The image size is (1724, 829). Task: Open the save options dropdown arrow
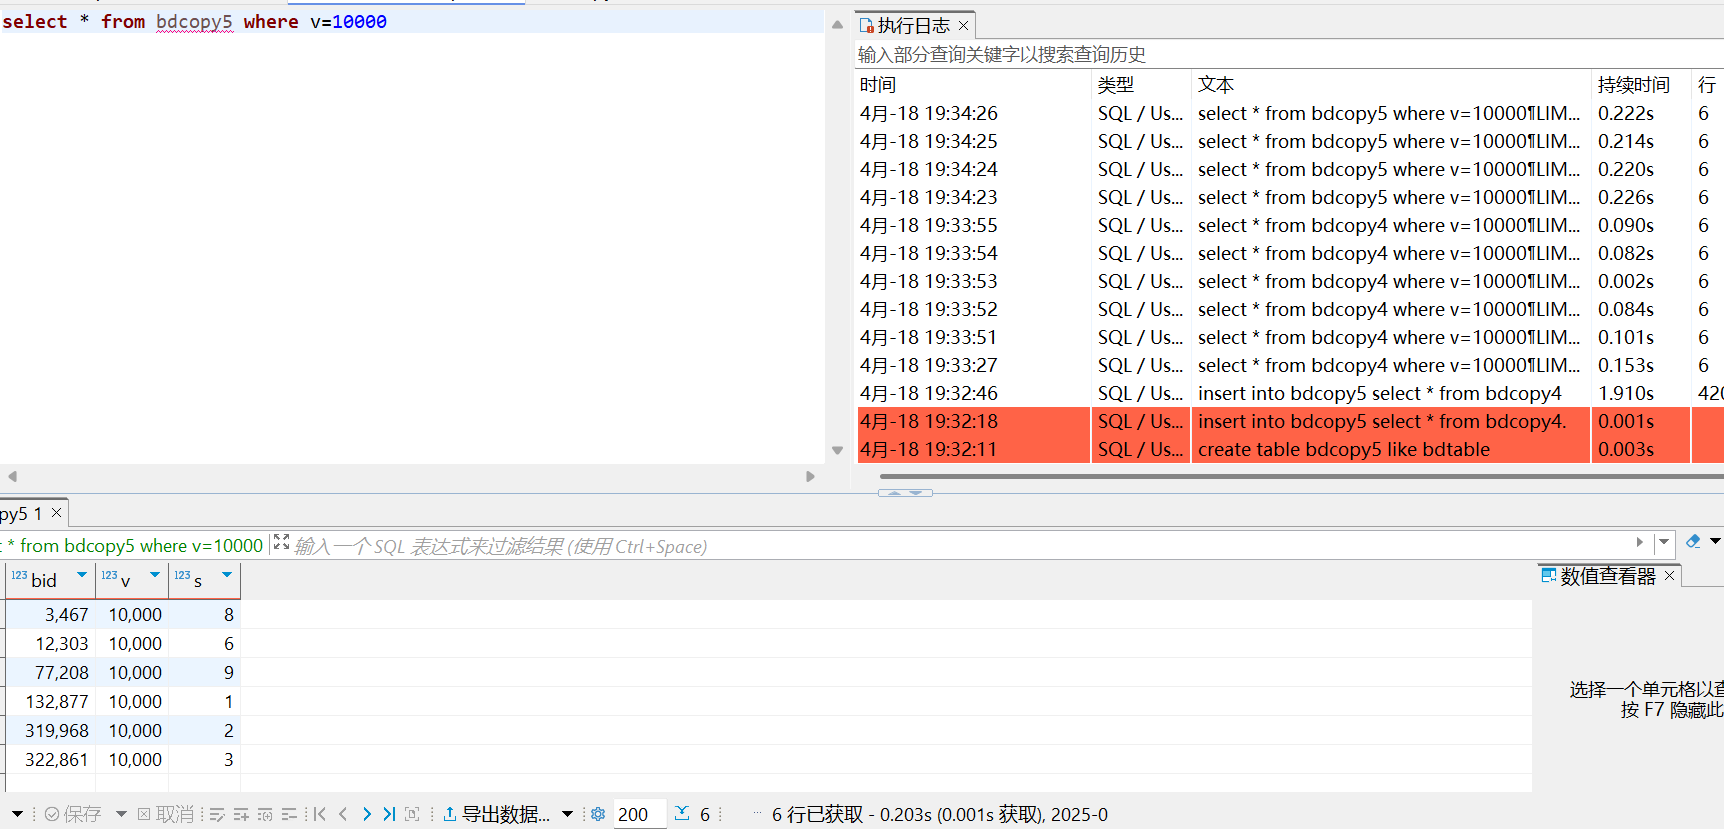(x=121, y=814)
